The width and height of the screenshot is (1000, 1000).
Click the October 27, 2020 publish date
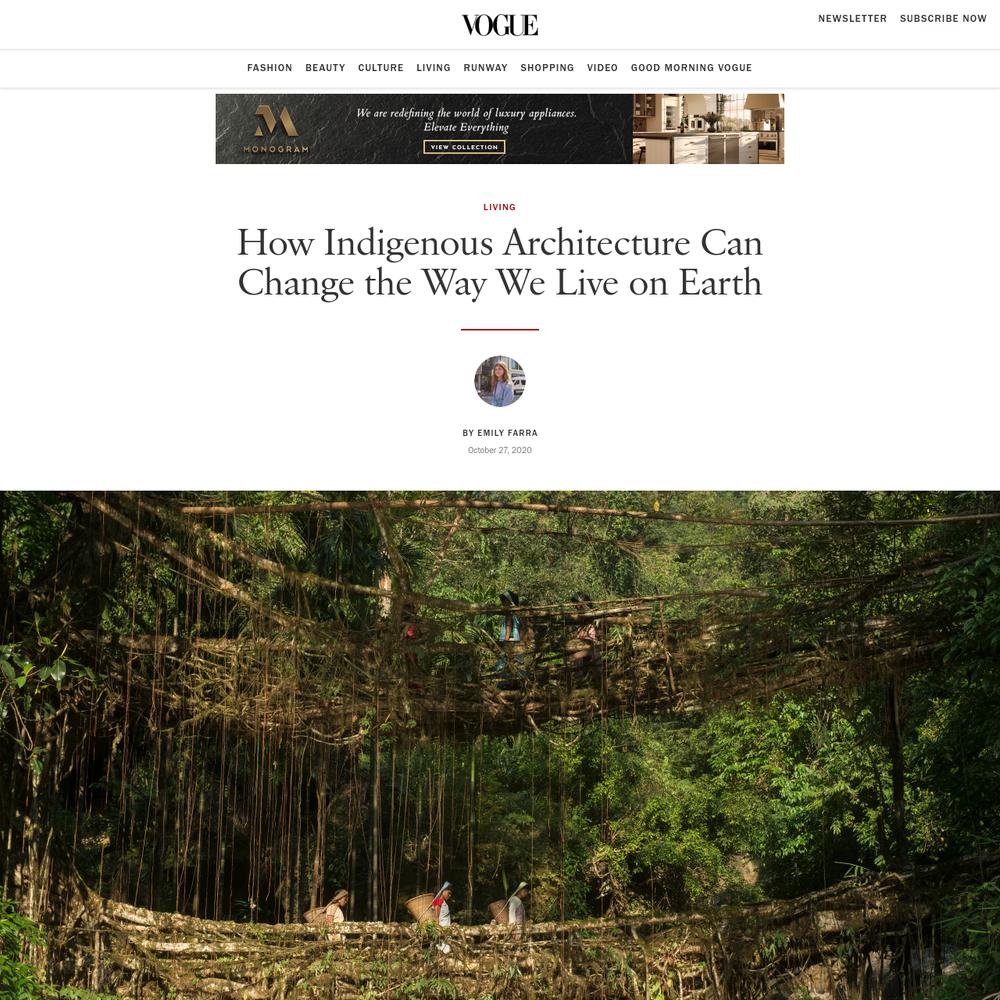[499, 450]
